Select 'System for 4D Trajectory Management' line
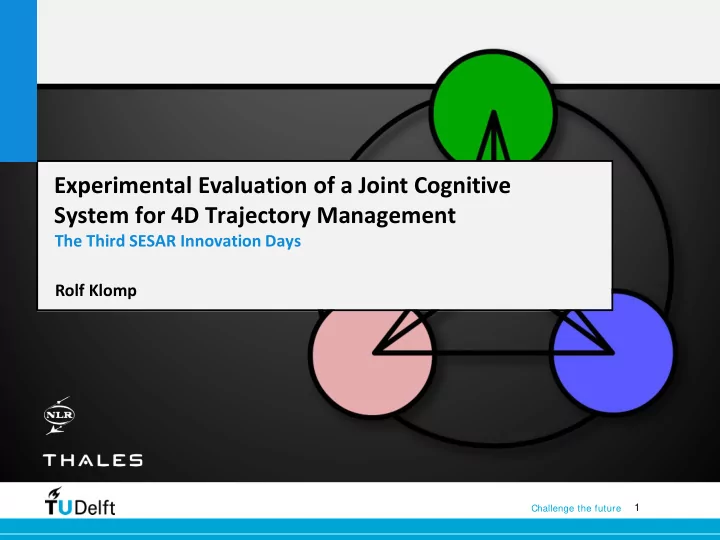The width and height of the screenshot is (720, 540). [255, 215]
